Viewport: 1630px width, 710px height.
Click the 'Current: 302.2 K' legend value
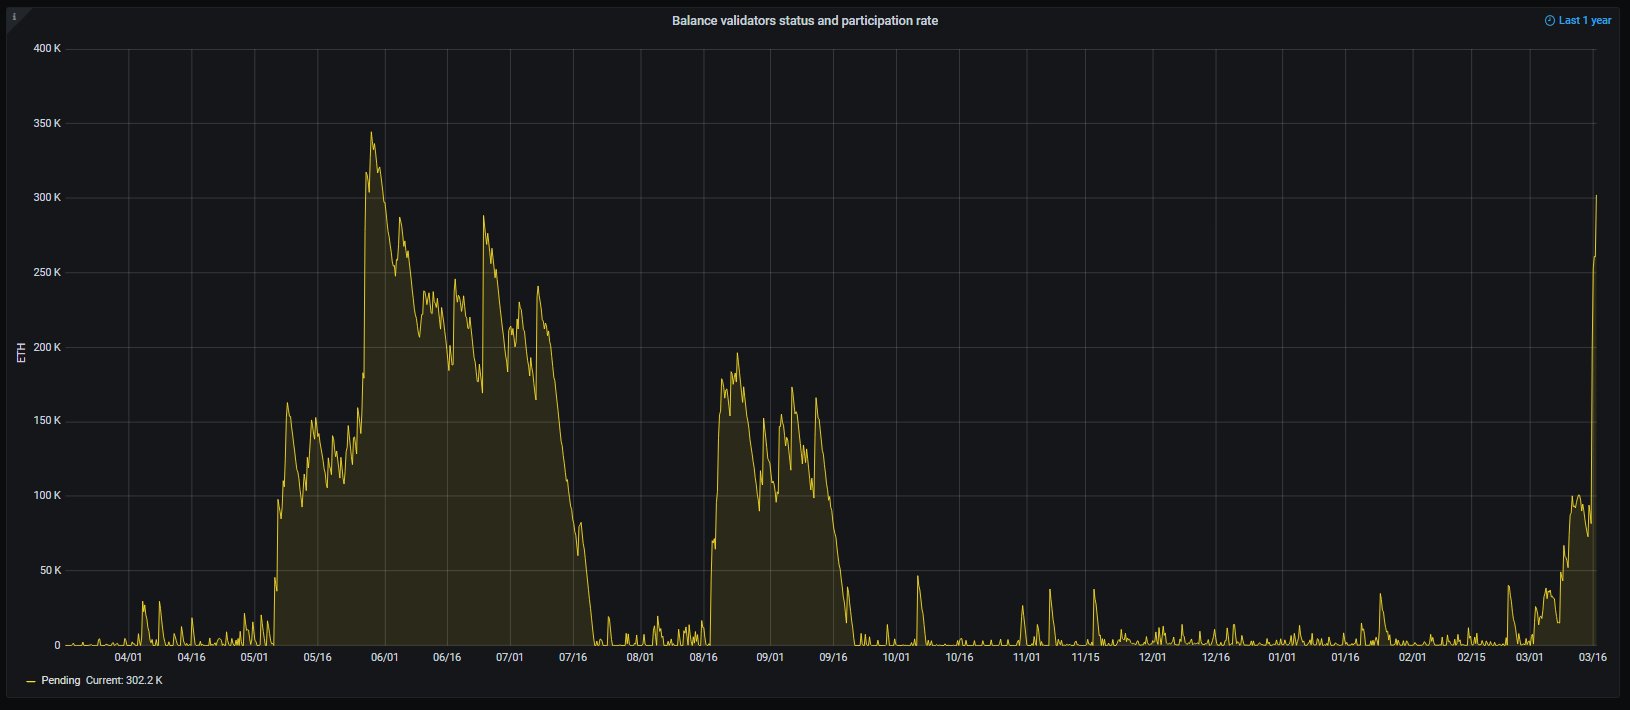(x=124, y=681)
